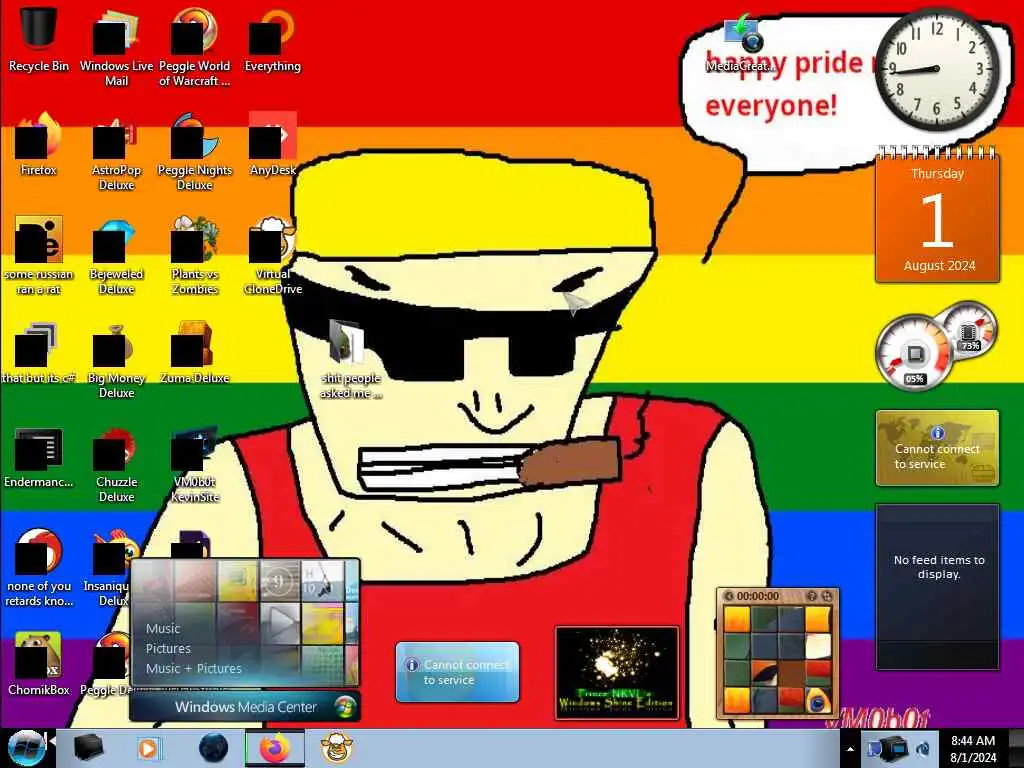Viewport: 1024px width, 768px height.
Task: Click the puzzle's question mark show-picture icon
Action: point(812,596)
